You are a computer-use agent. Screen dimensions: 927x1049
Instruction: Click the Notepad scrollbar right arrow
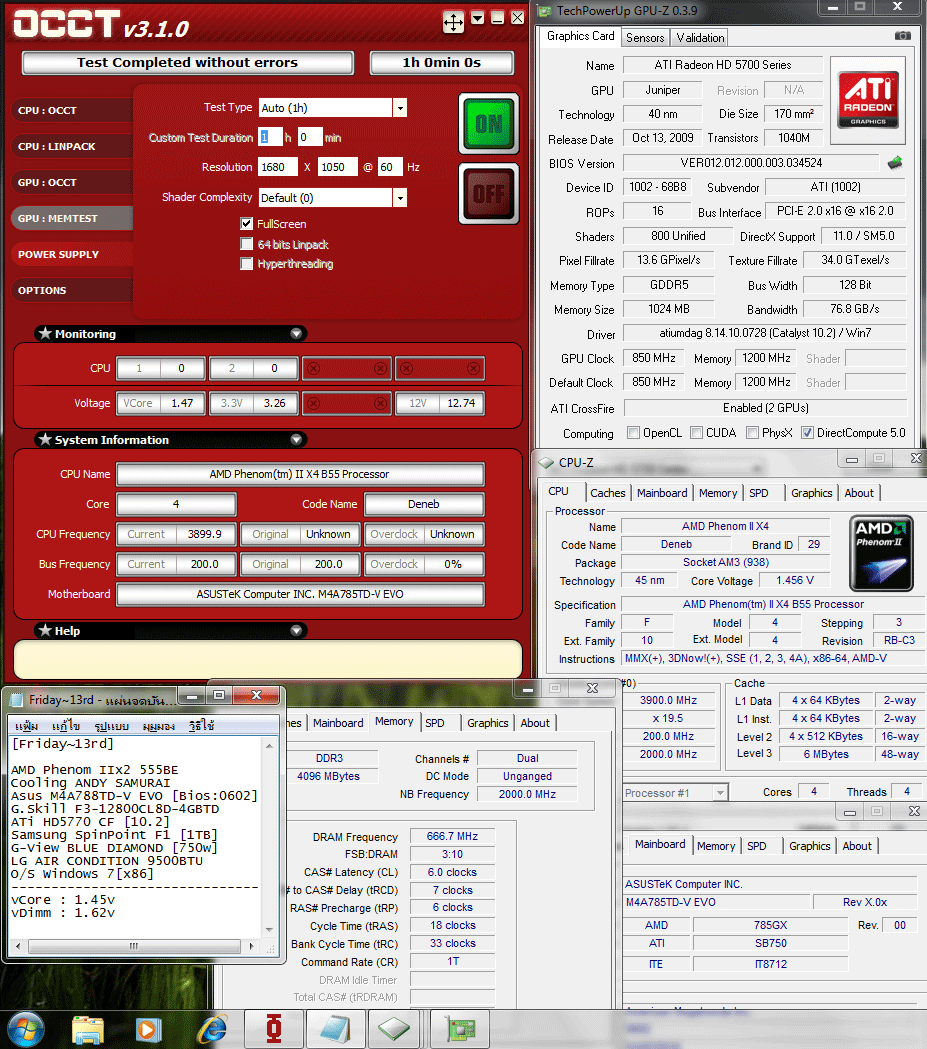click(251, 946)
